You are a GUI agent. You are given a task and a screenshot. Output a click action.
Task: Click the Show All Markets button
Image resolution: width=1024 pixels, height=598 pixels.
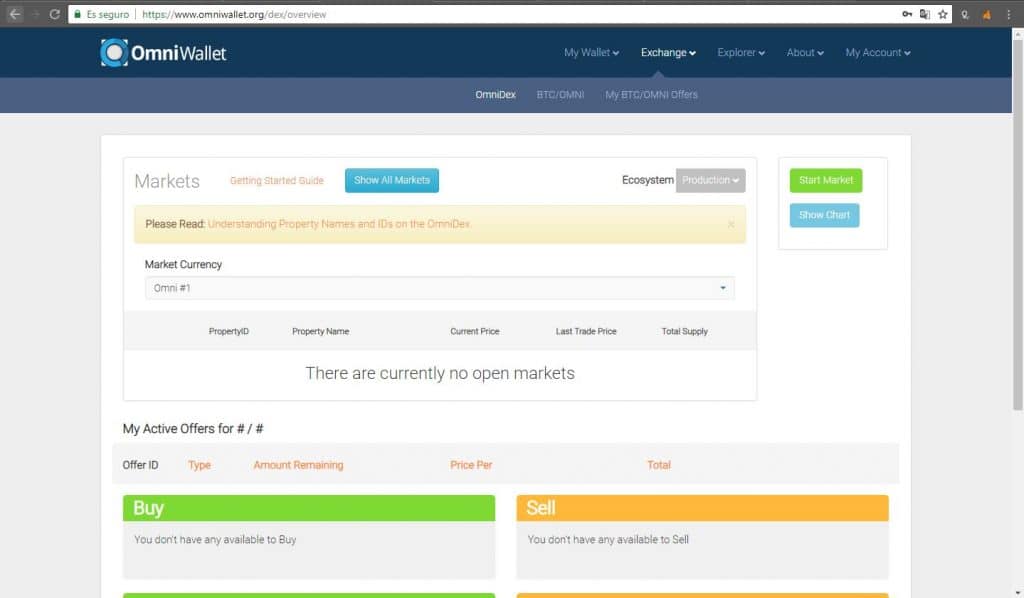[392, 180]
